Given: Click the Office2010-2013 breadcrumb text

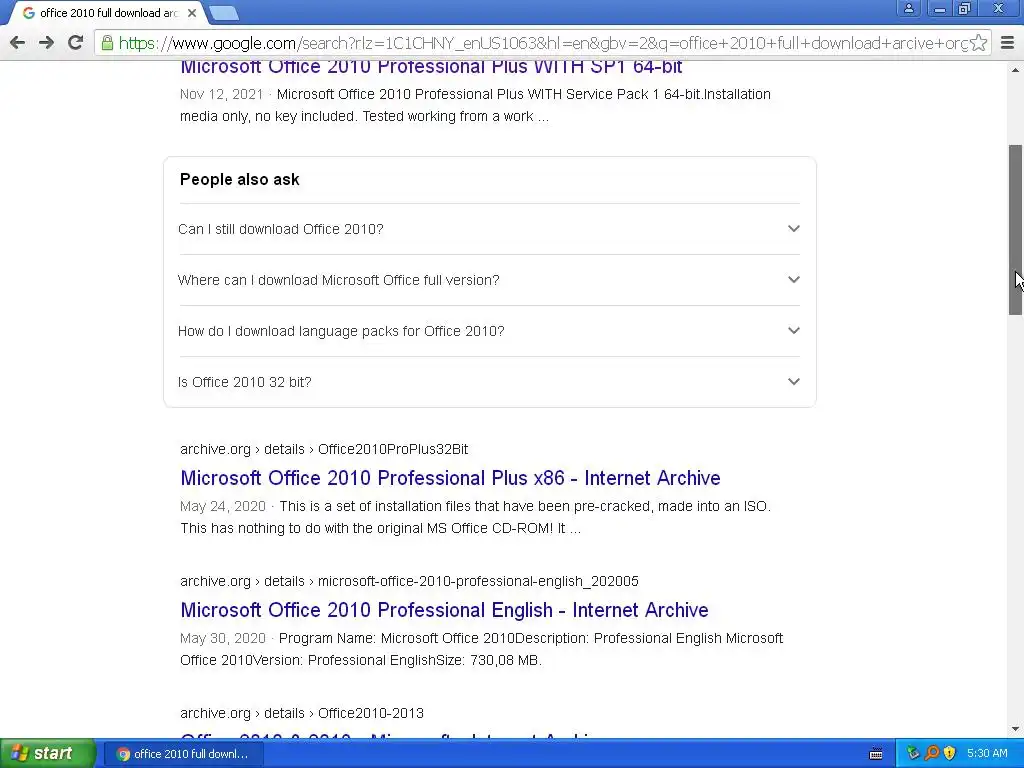Looking at the screenshot, I should 370,713.
